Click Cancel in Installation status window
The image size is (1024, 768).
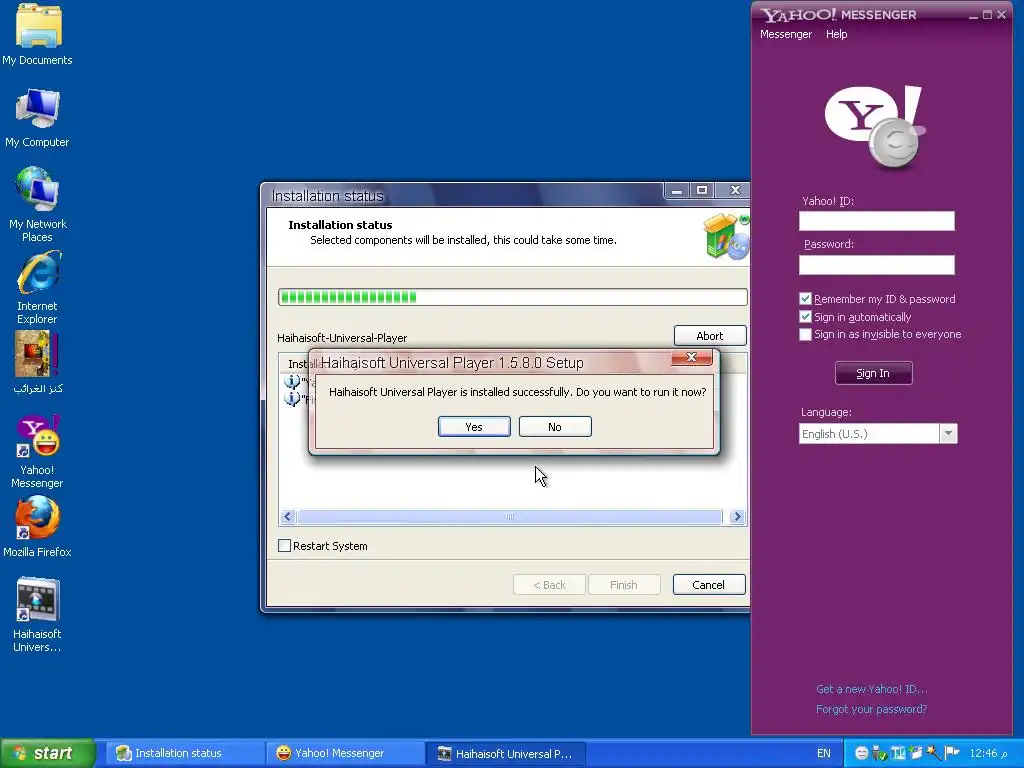click(x=709, y=584)
